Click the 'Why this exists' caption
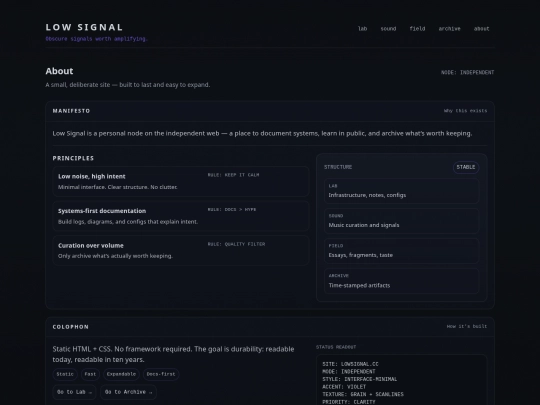Screen dimensions: 540x405 pos(465,111)
